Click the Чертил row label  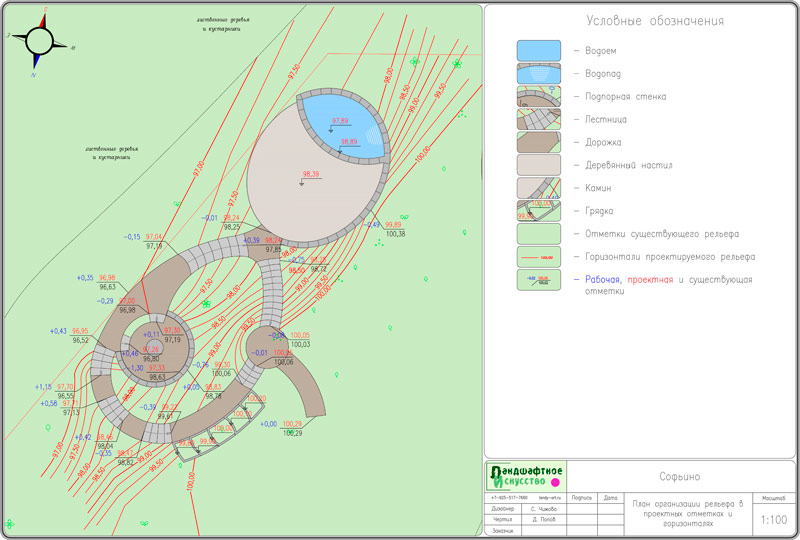click(x=502, y=520)
